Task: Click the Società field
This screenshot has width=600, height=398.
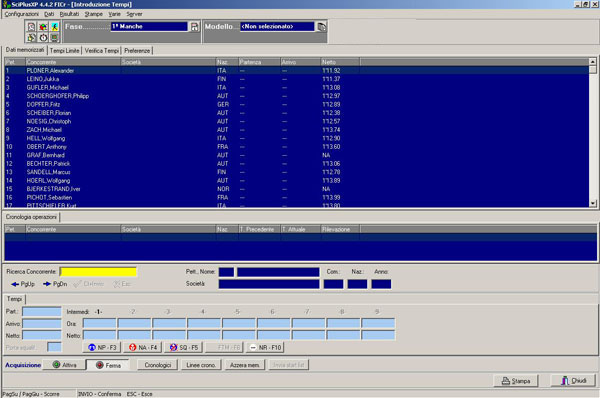Action: click(x=269, y=284)
